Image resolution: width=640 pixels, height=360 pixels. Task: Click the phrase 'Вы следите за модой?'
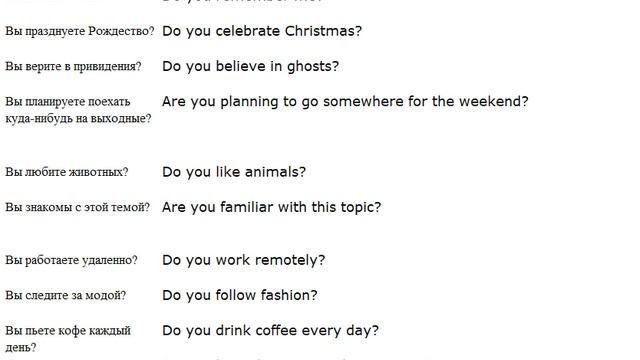[x=66, y=295]
